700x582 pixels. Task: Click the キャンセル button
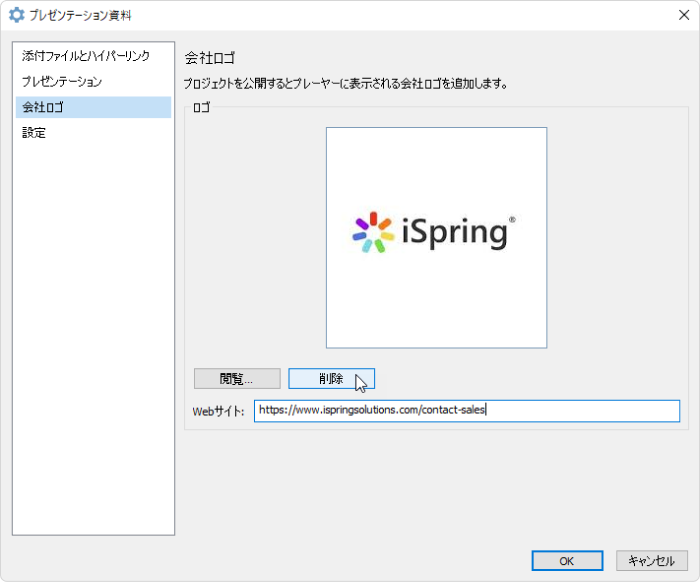(x=652, y=561)
